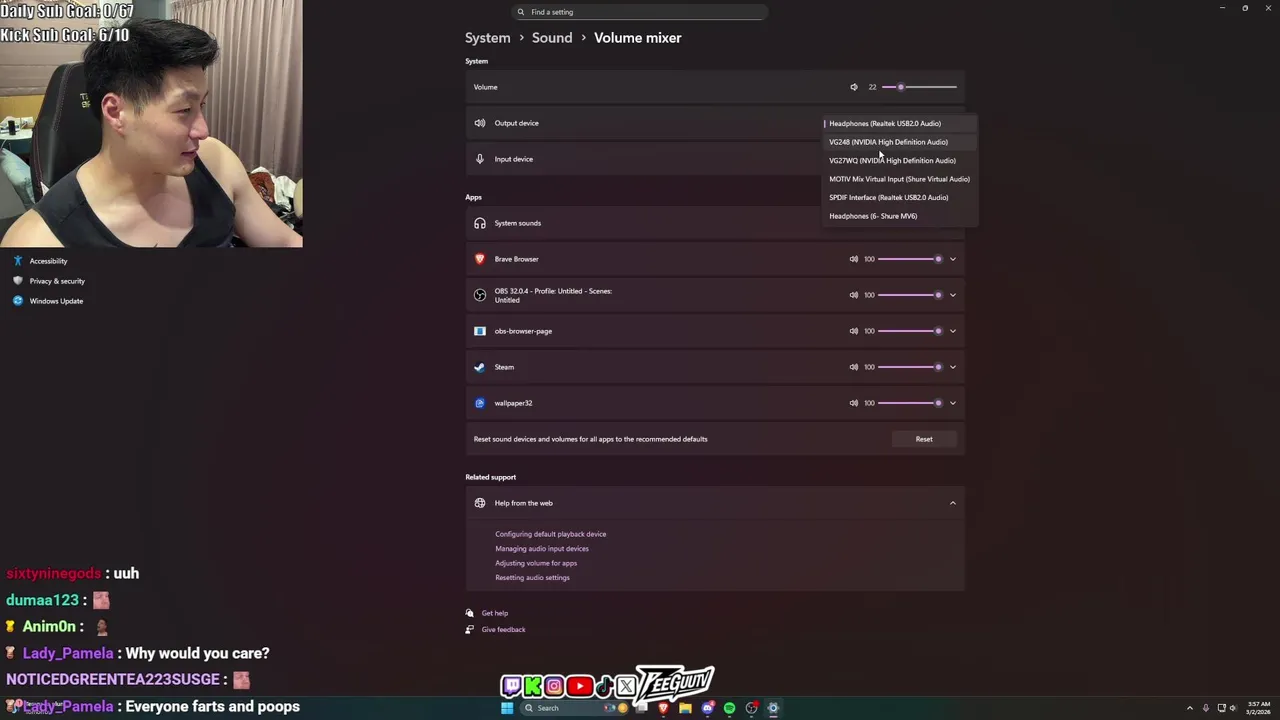The image size is (1280, 720).
Task: Adjust the system Volume slider
Action: [x=919, y=87]
